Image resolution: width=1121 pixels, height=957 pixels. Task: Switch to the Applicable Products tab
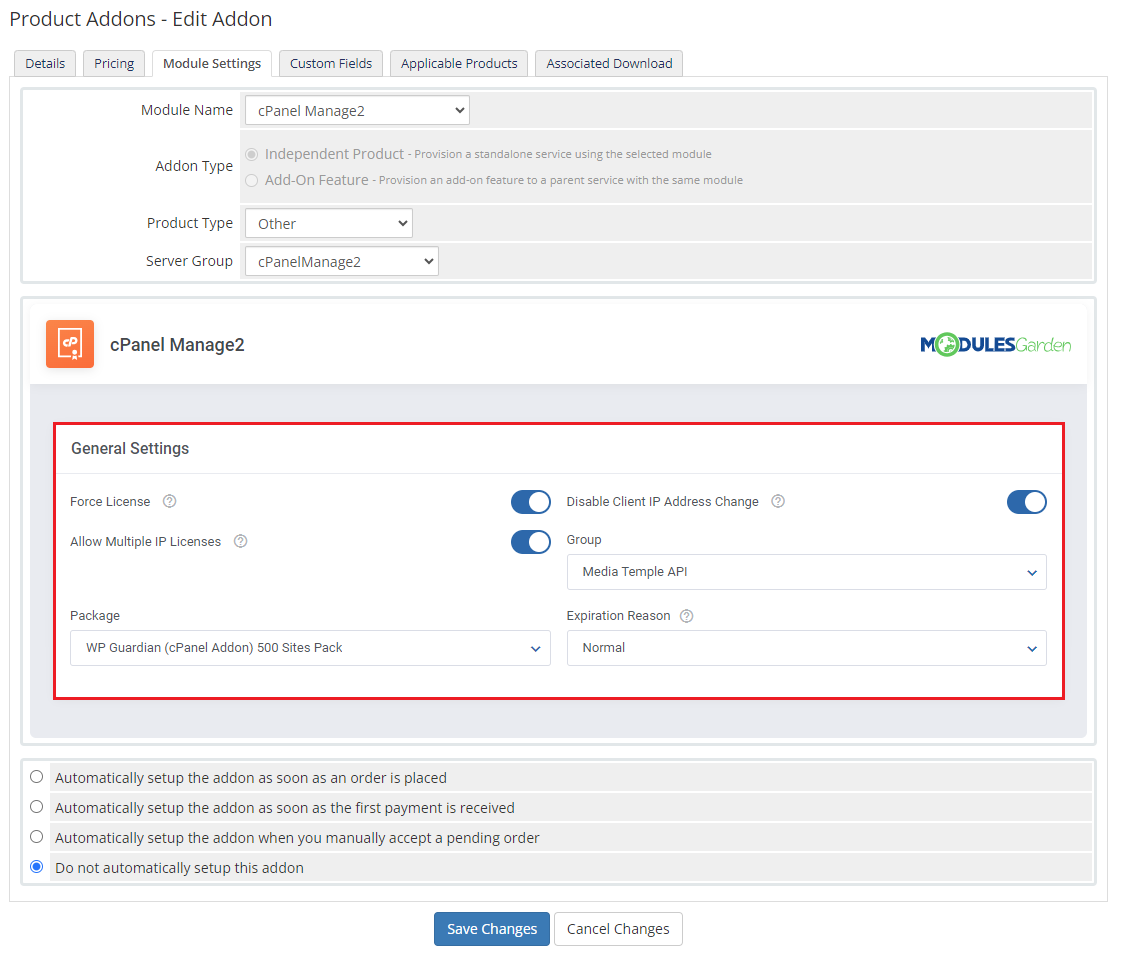(x=459, y=64)
